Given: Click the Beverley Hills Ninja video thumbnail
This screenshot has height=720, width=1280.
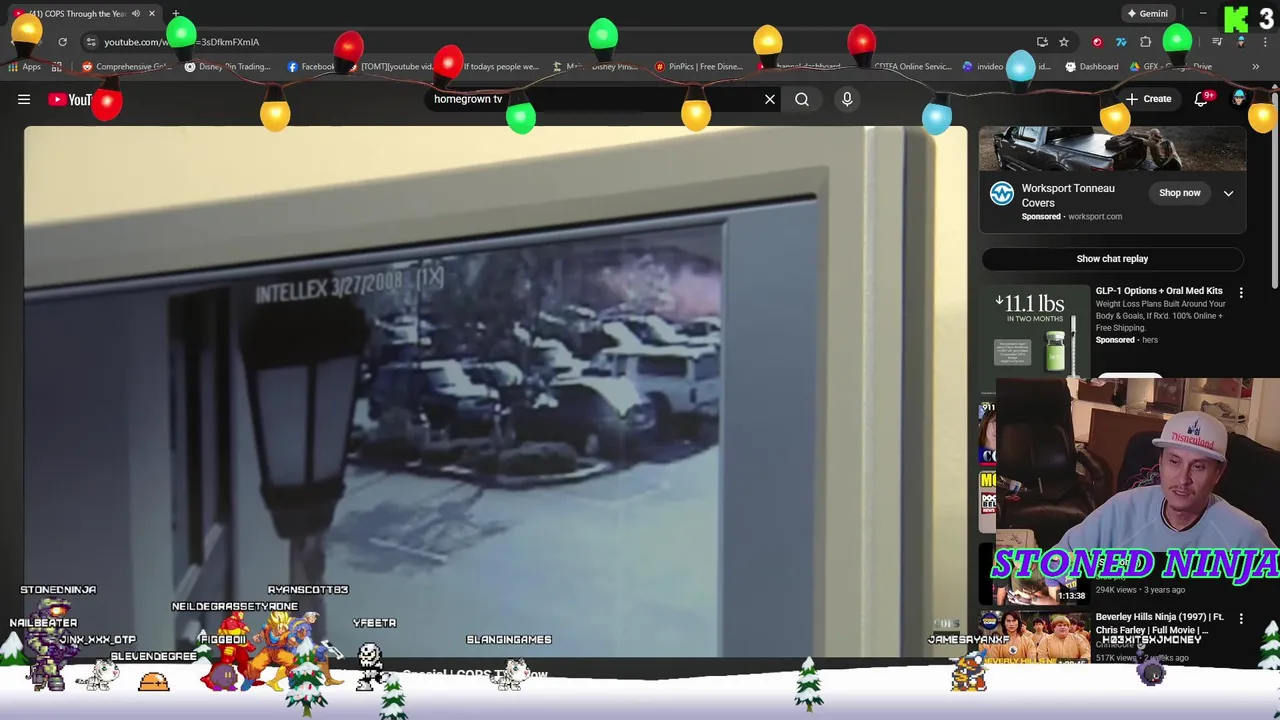Looking at the screenshot, I should 1035,638.
